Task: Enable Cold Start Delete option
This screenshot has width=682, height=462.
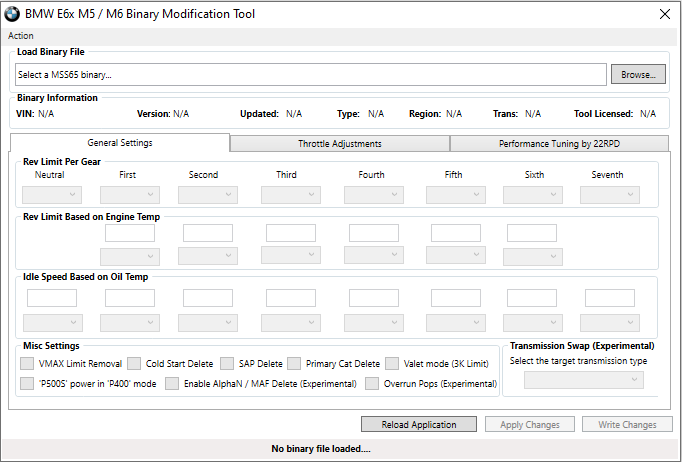Action: coord(134,363)
